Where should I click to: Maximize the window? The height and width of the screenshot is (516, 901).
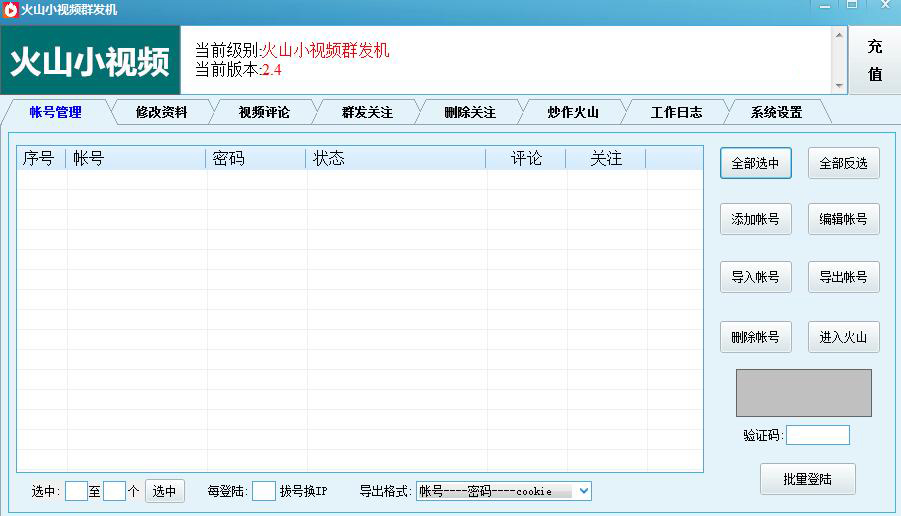[x=852, y=5]
